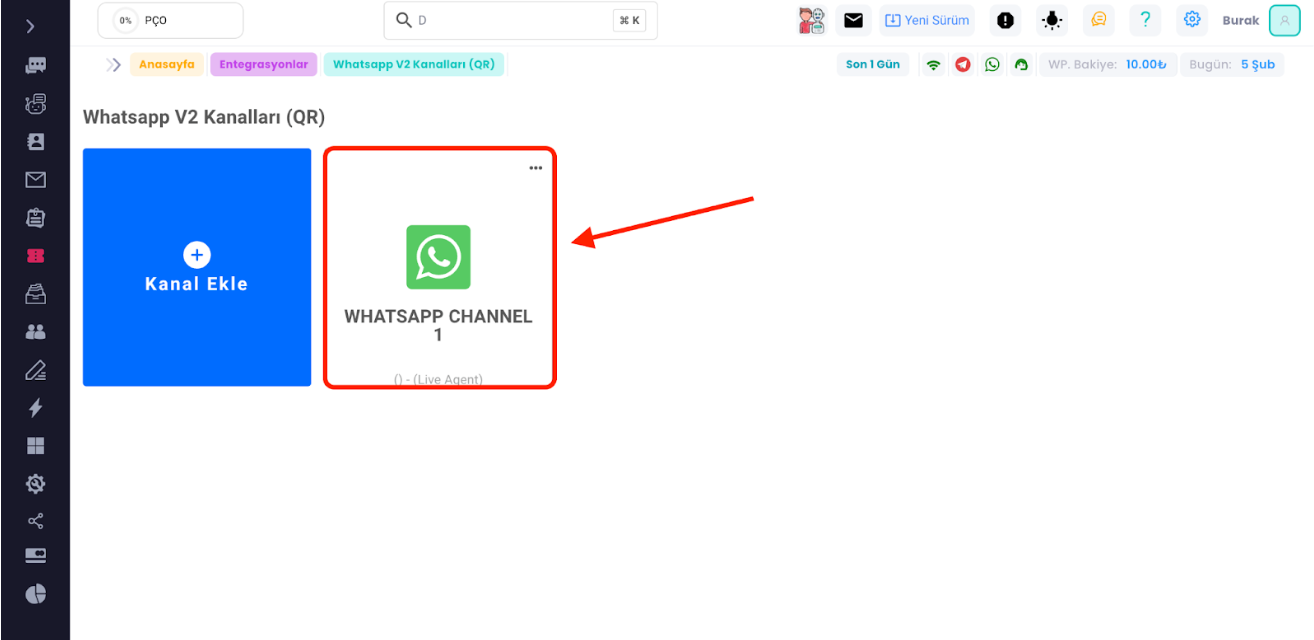Viewport: 1314px width, 640px height.
Task: Open the envelope mail icon in sidebar
Action: 36,180
